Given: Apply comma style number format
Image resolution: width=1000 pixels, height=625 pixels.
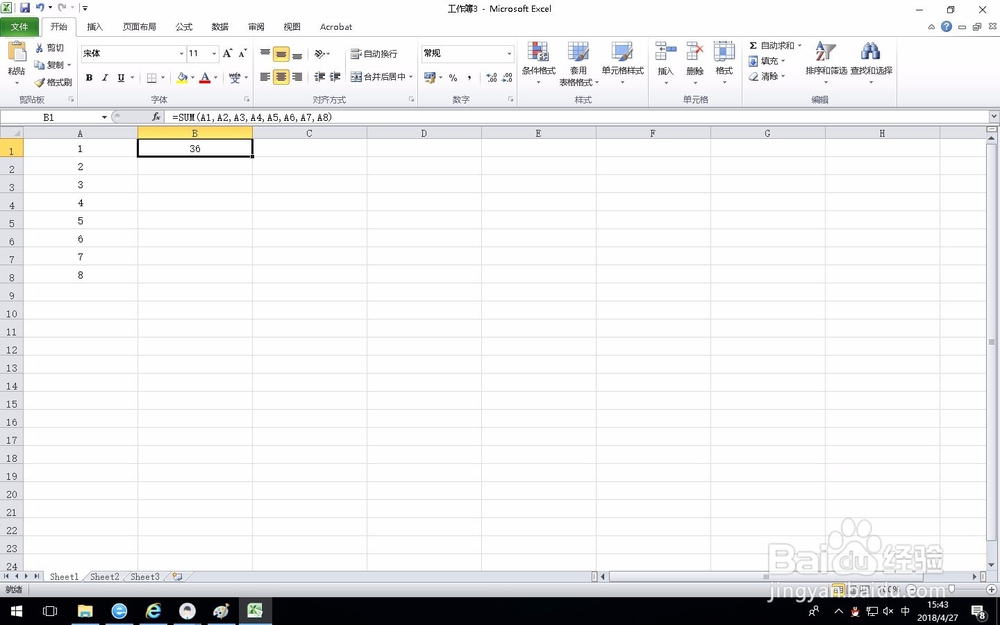Looking at the screenshot, I should coord(469,78).
